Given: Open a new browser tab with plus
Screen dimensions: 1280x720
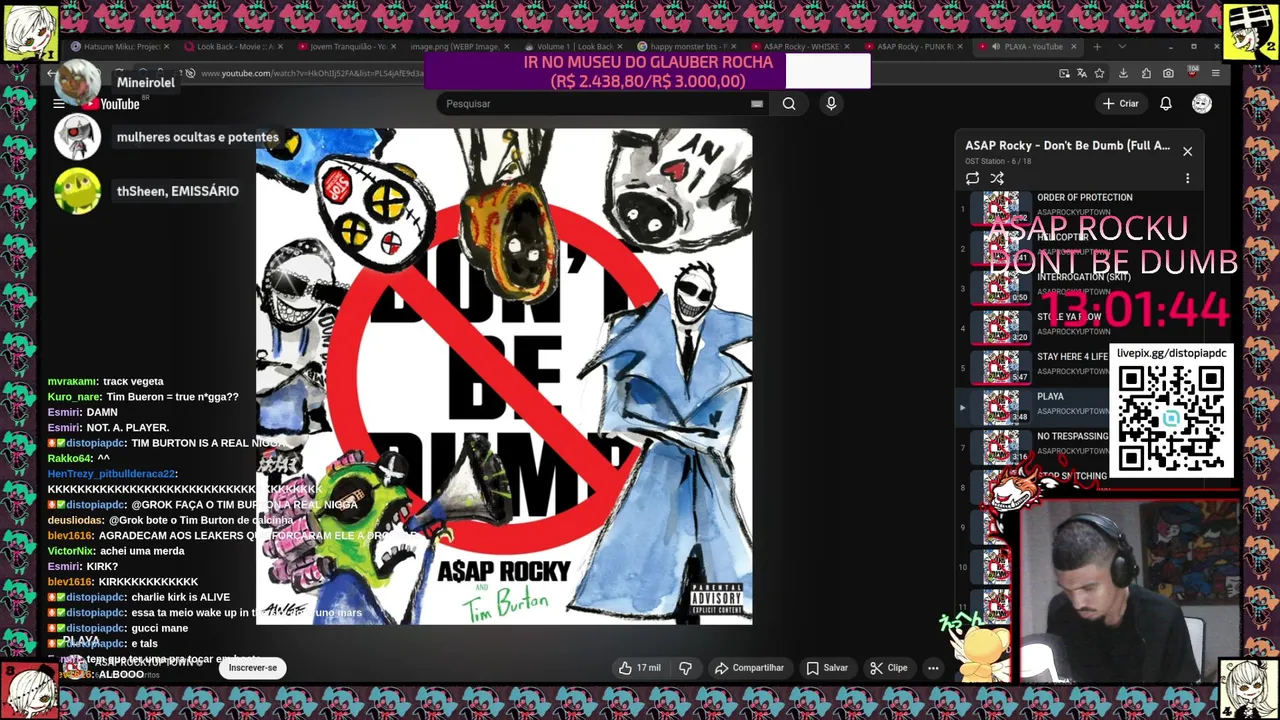Looking at the screenshot, I should pos(1097,46).
